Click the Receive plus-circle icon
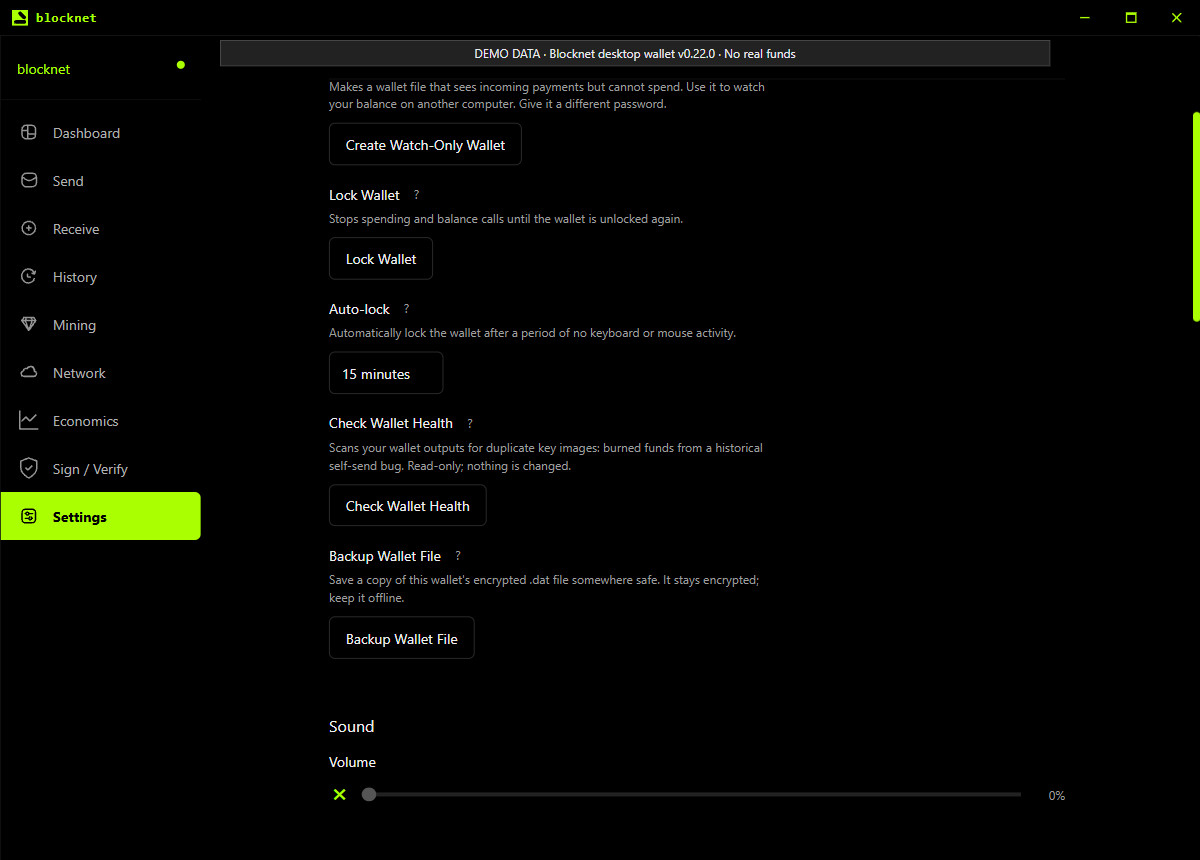 click(x=29, y=229)
